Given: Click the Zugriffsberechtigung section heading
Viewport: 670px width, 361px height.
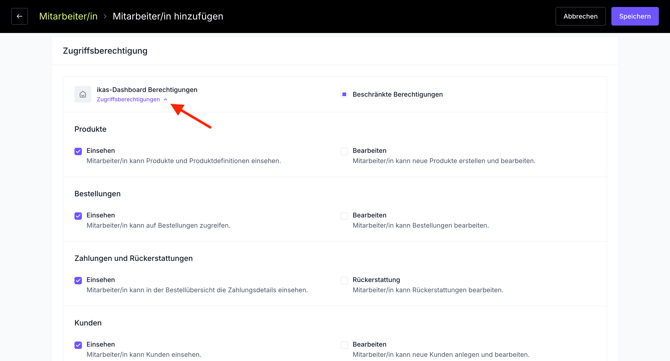Looking at the screenshot, I should click(x=105, y=51).
